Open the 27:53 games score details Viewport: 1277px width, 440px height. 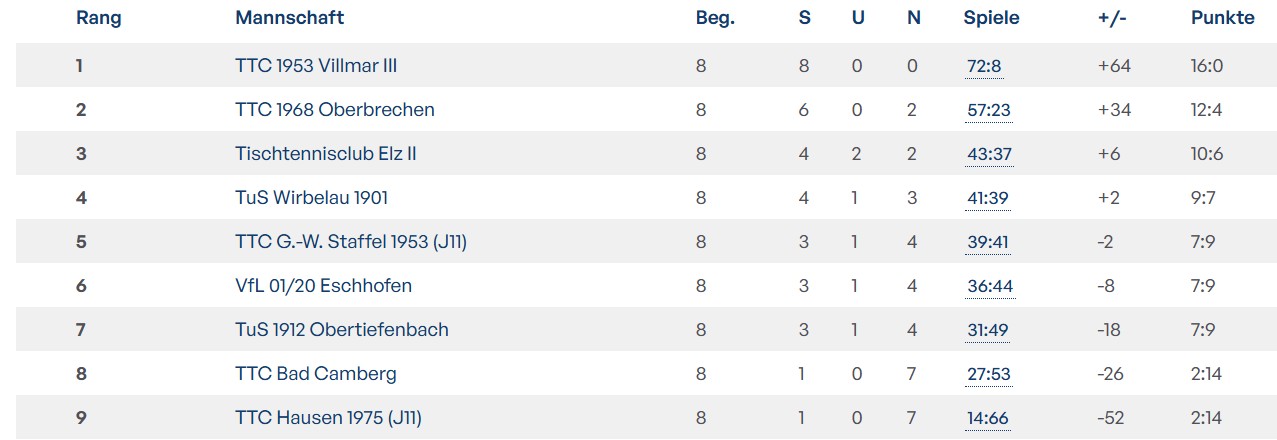(989, 375)
